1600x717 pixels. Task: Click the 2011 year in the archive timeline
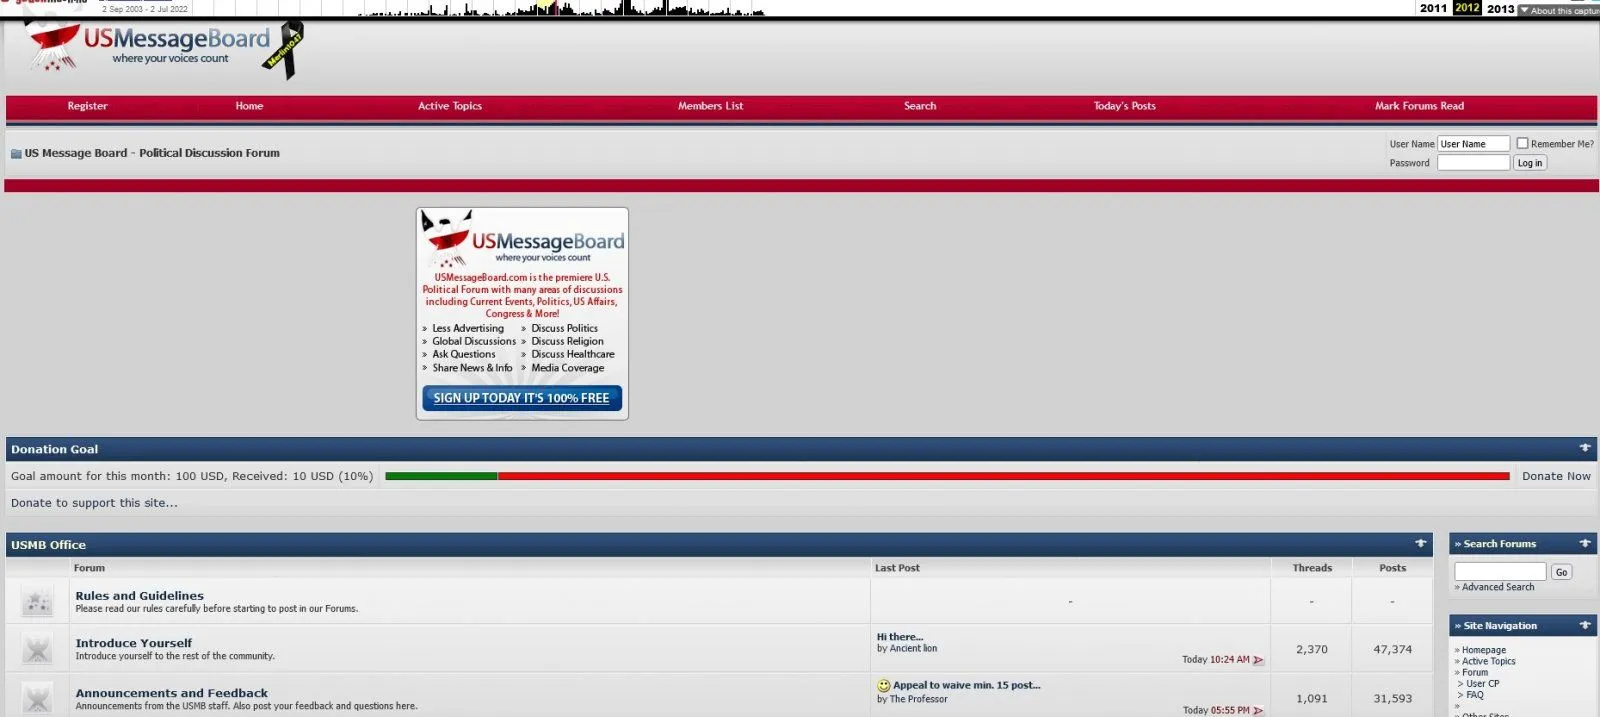tap(1433, 8)
